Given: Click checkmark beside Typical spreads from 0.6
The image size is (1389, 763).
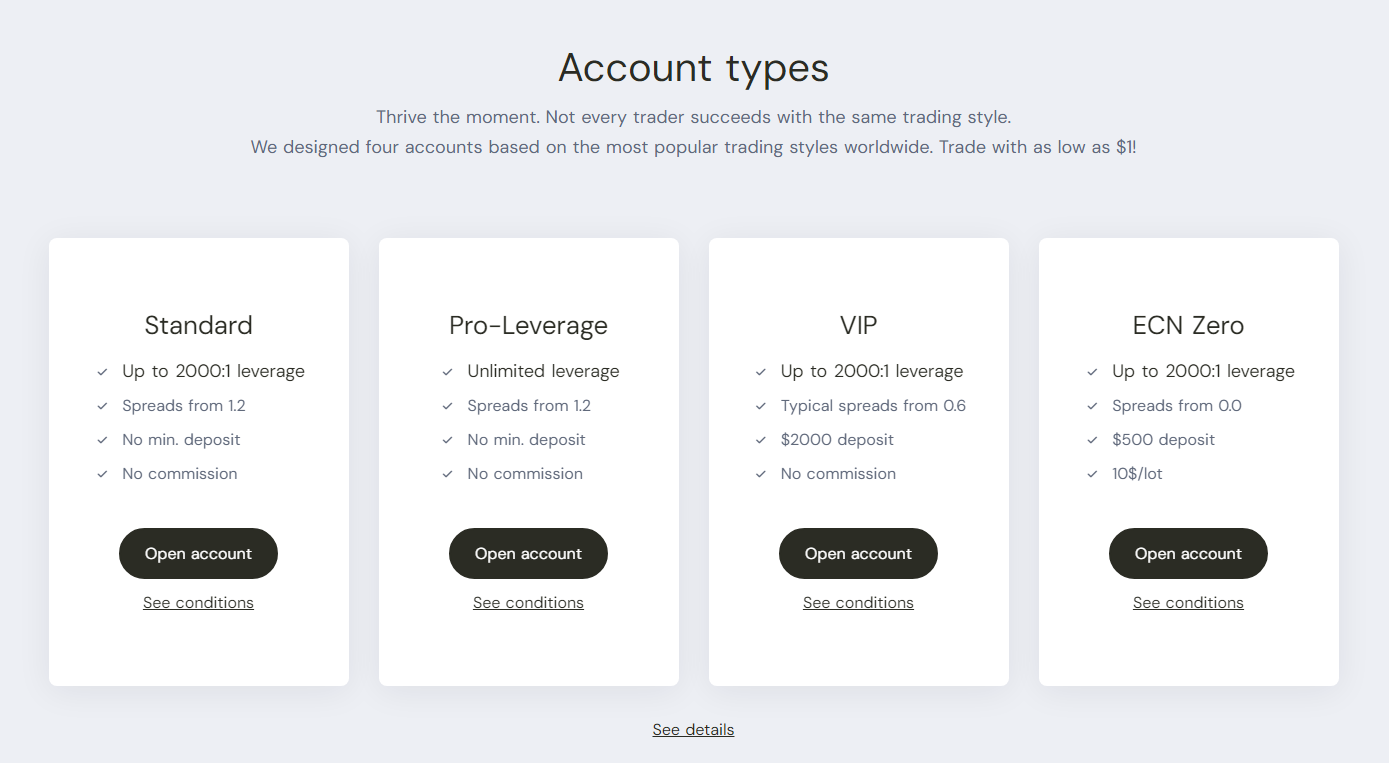Looking at the screenshot, I should click(761, 406).
